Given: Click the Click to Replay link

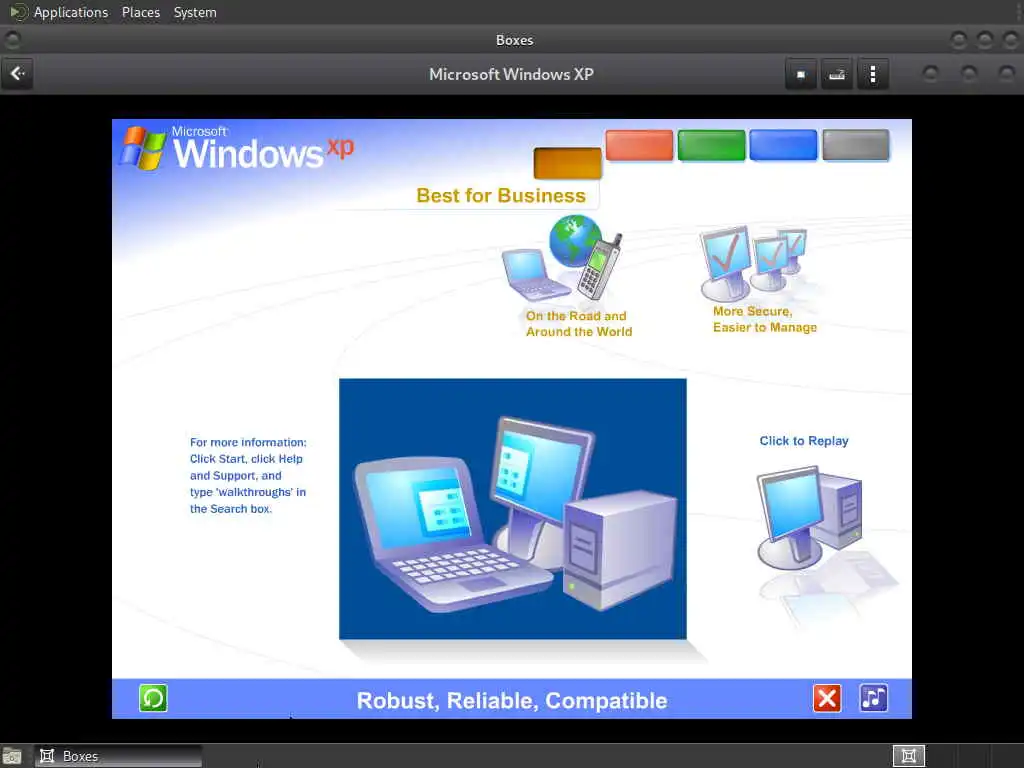Looking at the screenshot, I should click(804, 441).
